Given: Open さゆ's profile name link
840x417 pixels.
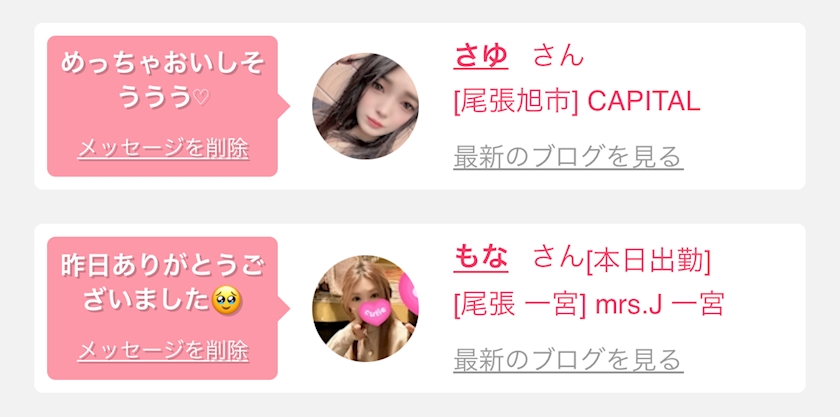Looking at the screenshot, I should point(481,56).
